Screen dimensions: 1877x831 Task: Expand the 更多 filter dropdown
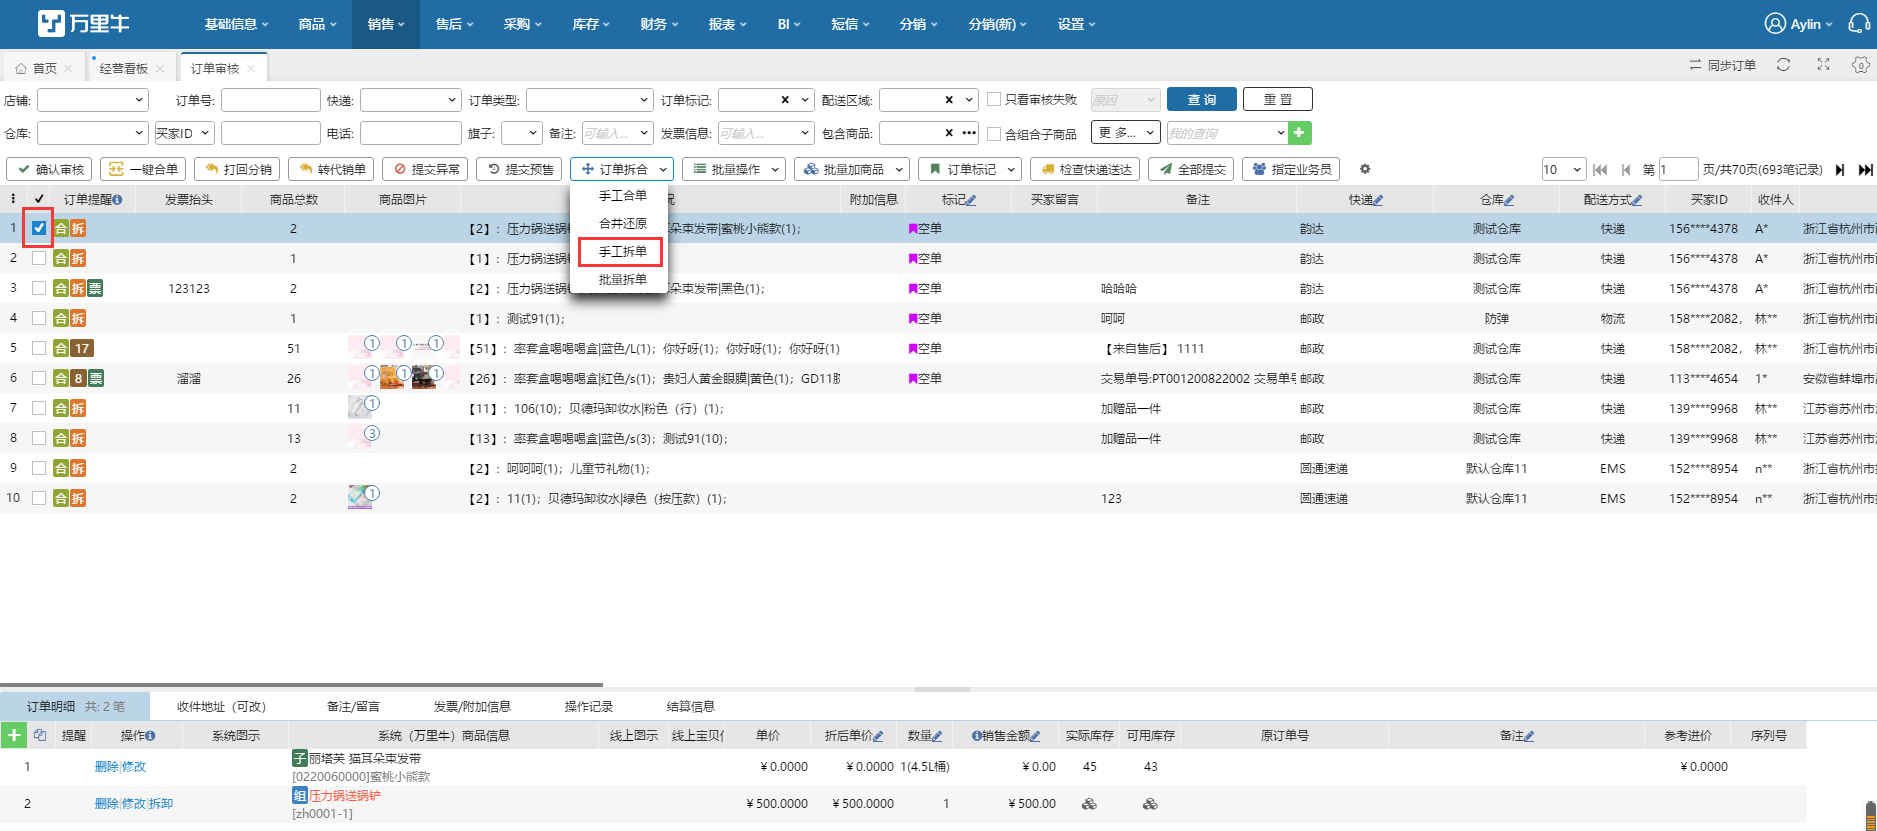click(1127, 132)
